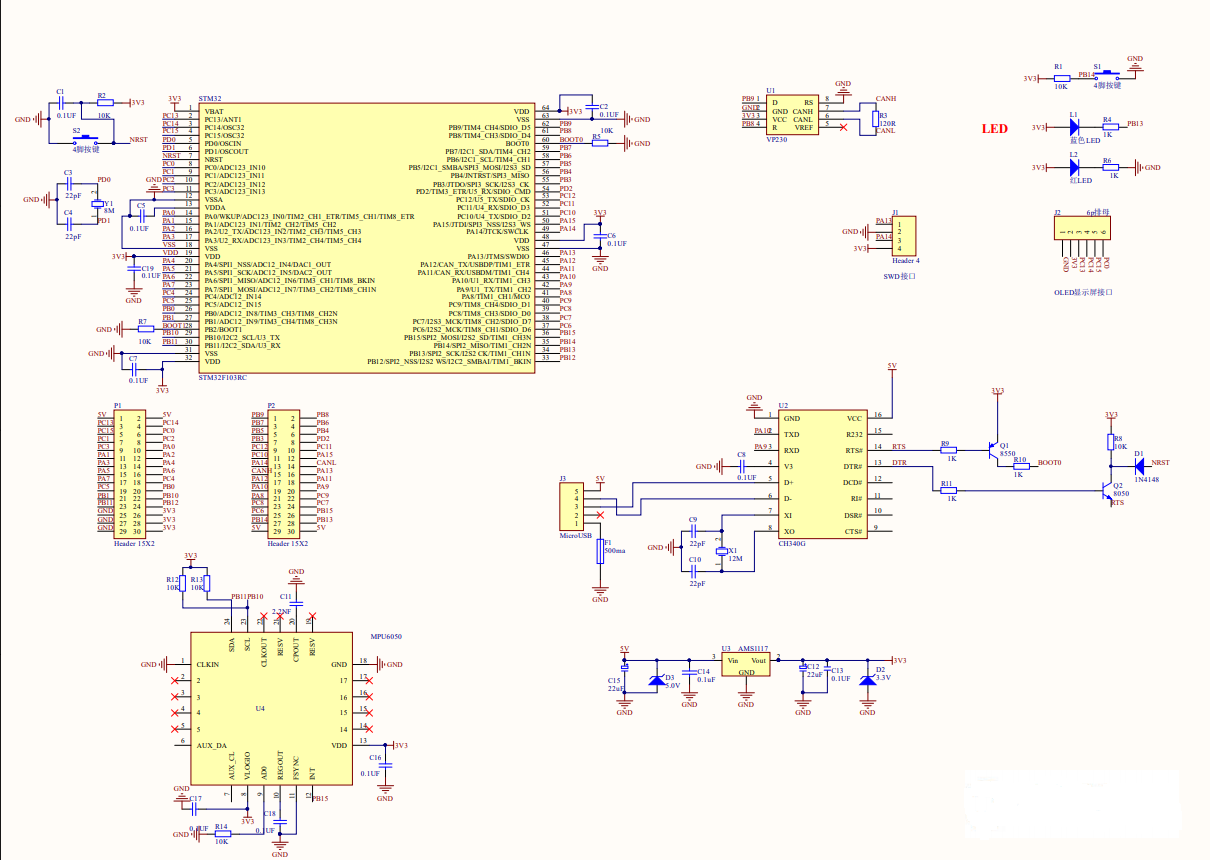Viewport: 1210px width, 860px height.
Task: Click the 500ma fuse value
Action: click(615, 551)
